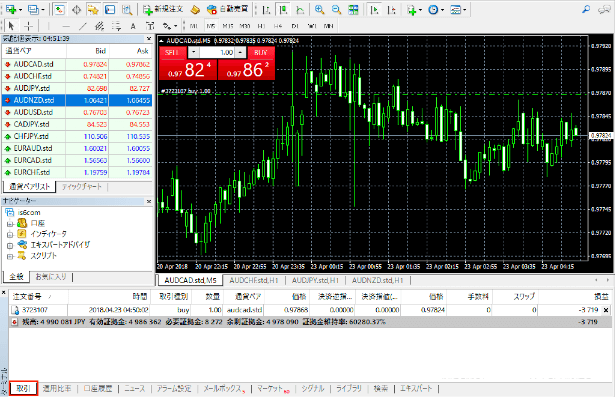615x397 pixels.
Task: Switch to the AUDNZD.std,H1 chart tab
Action: coord(377,280)
